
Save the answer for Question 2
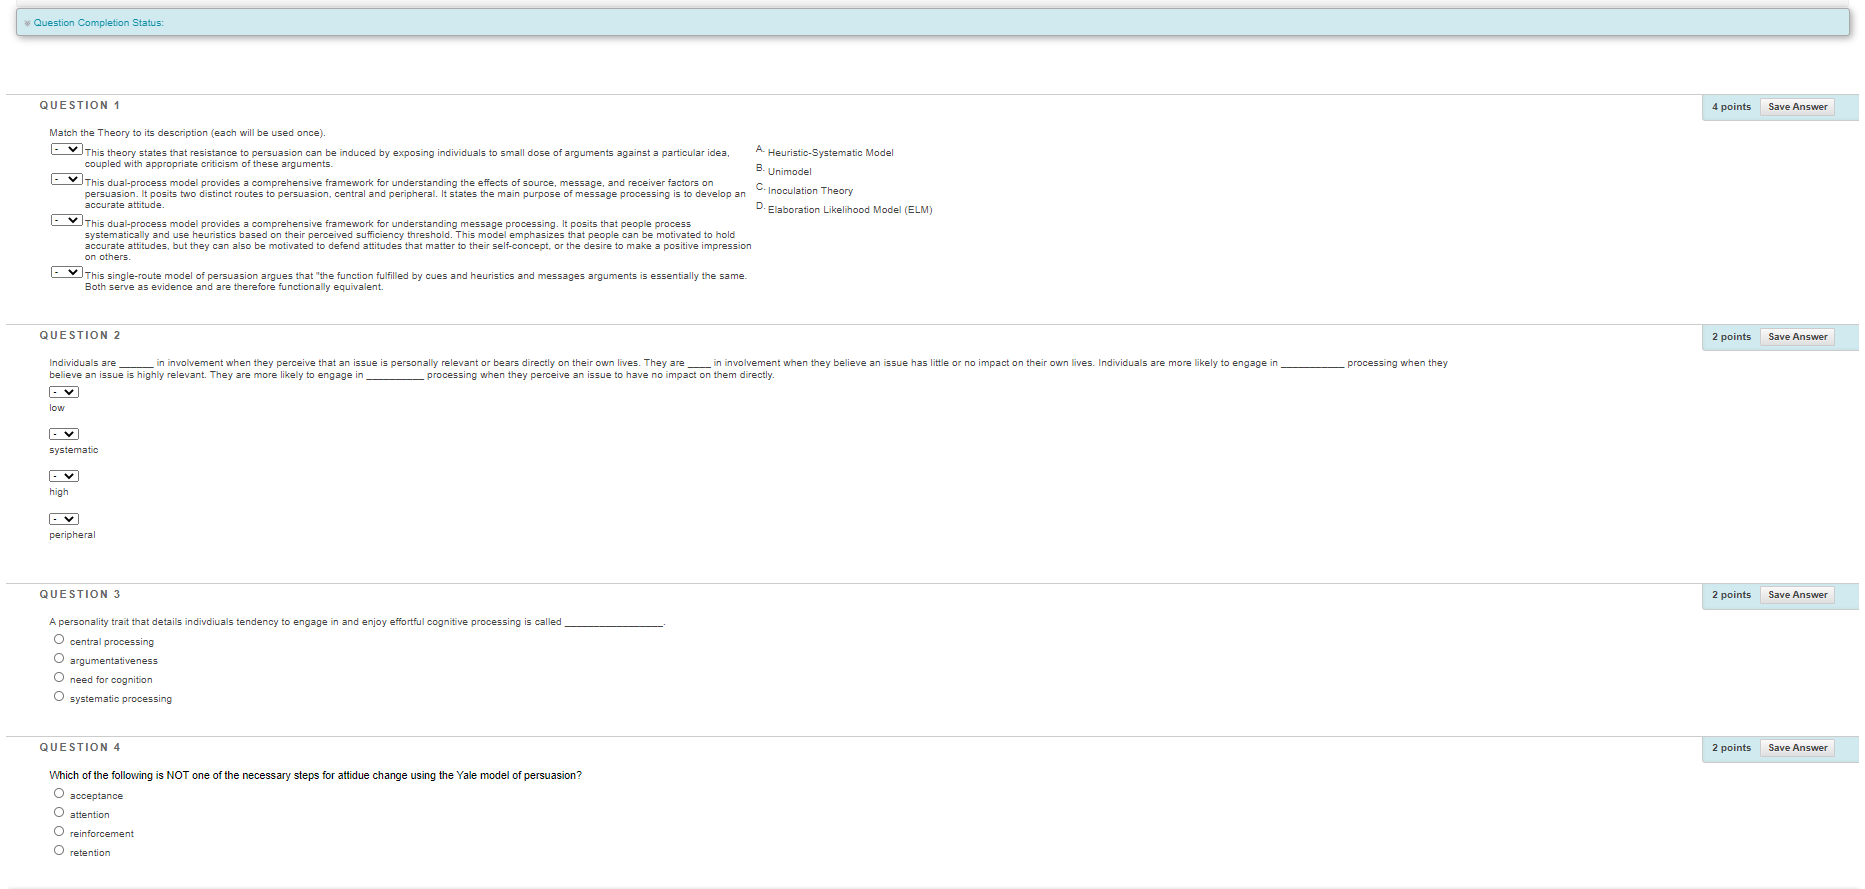coord(1797,337)
